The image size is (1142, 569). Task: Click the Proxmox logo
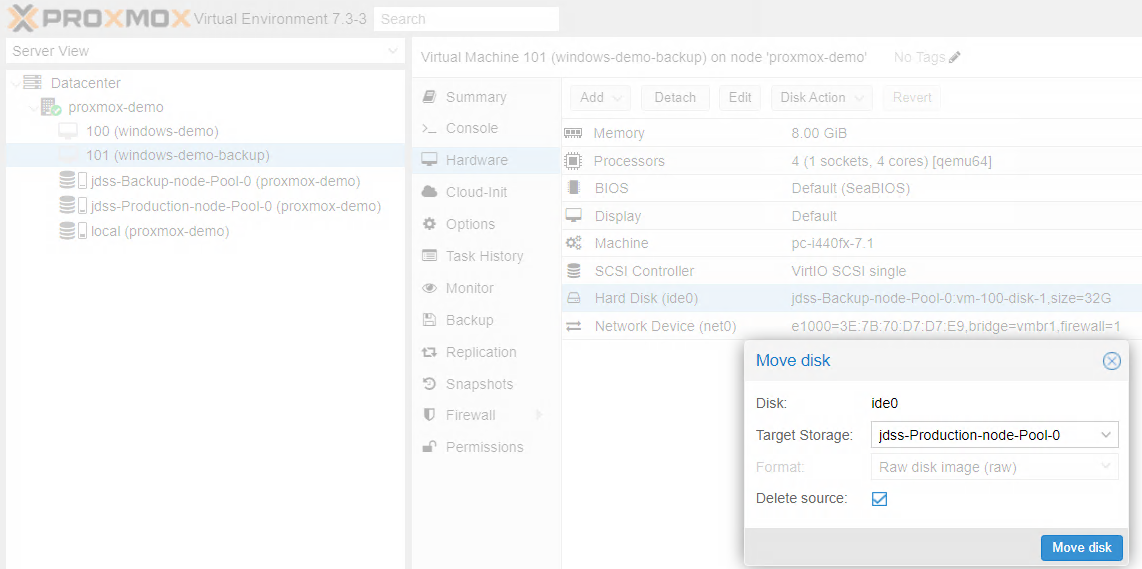[99, 17]
